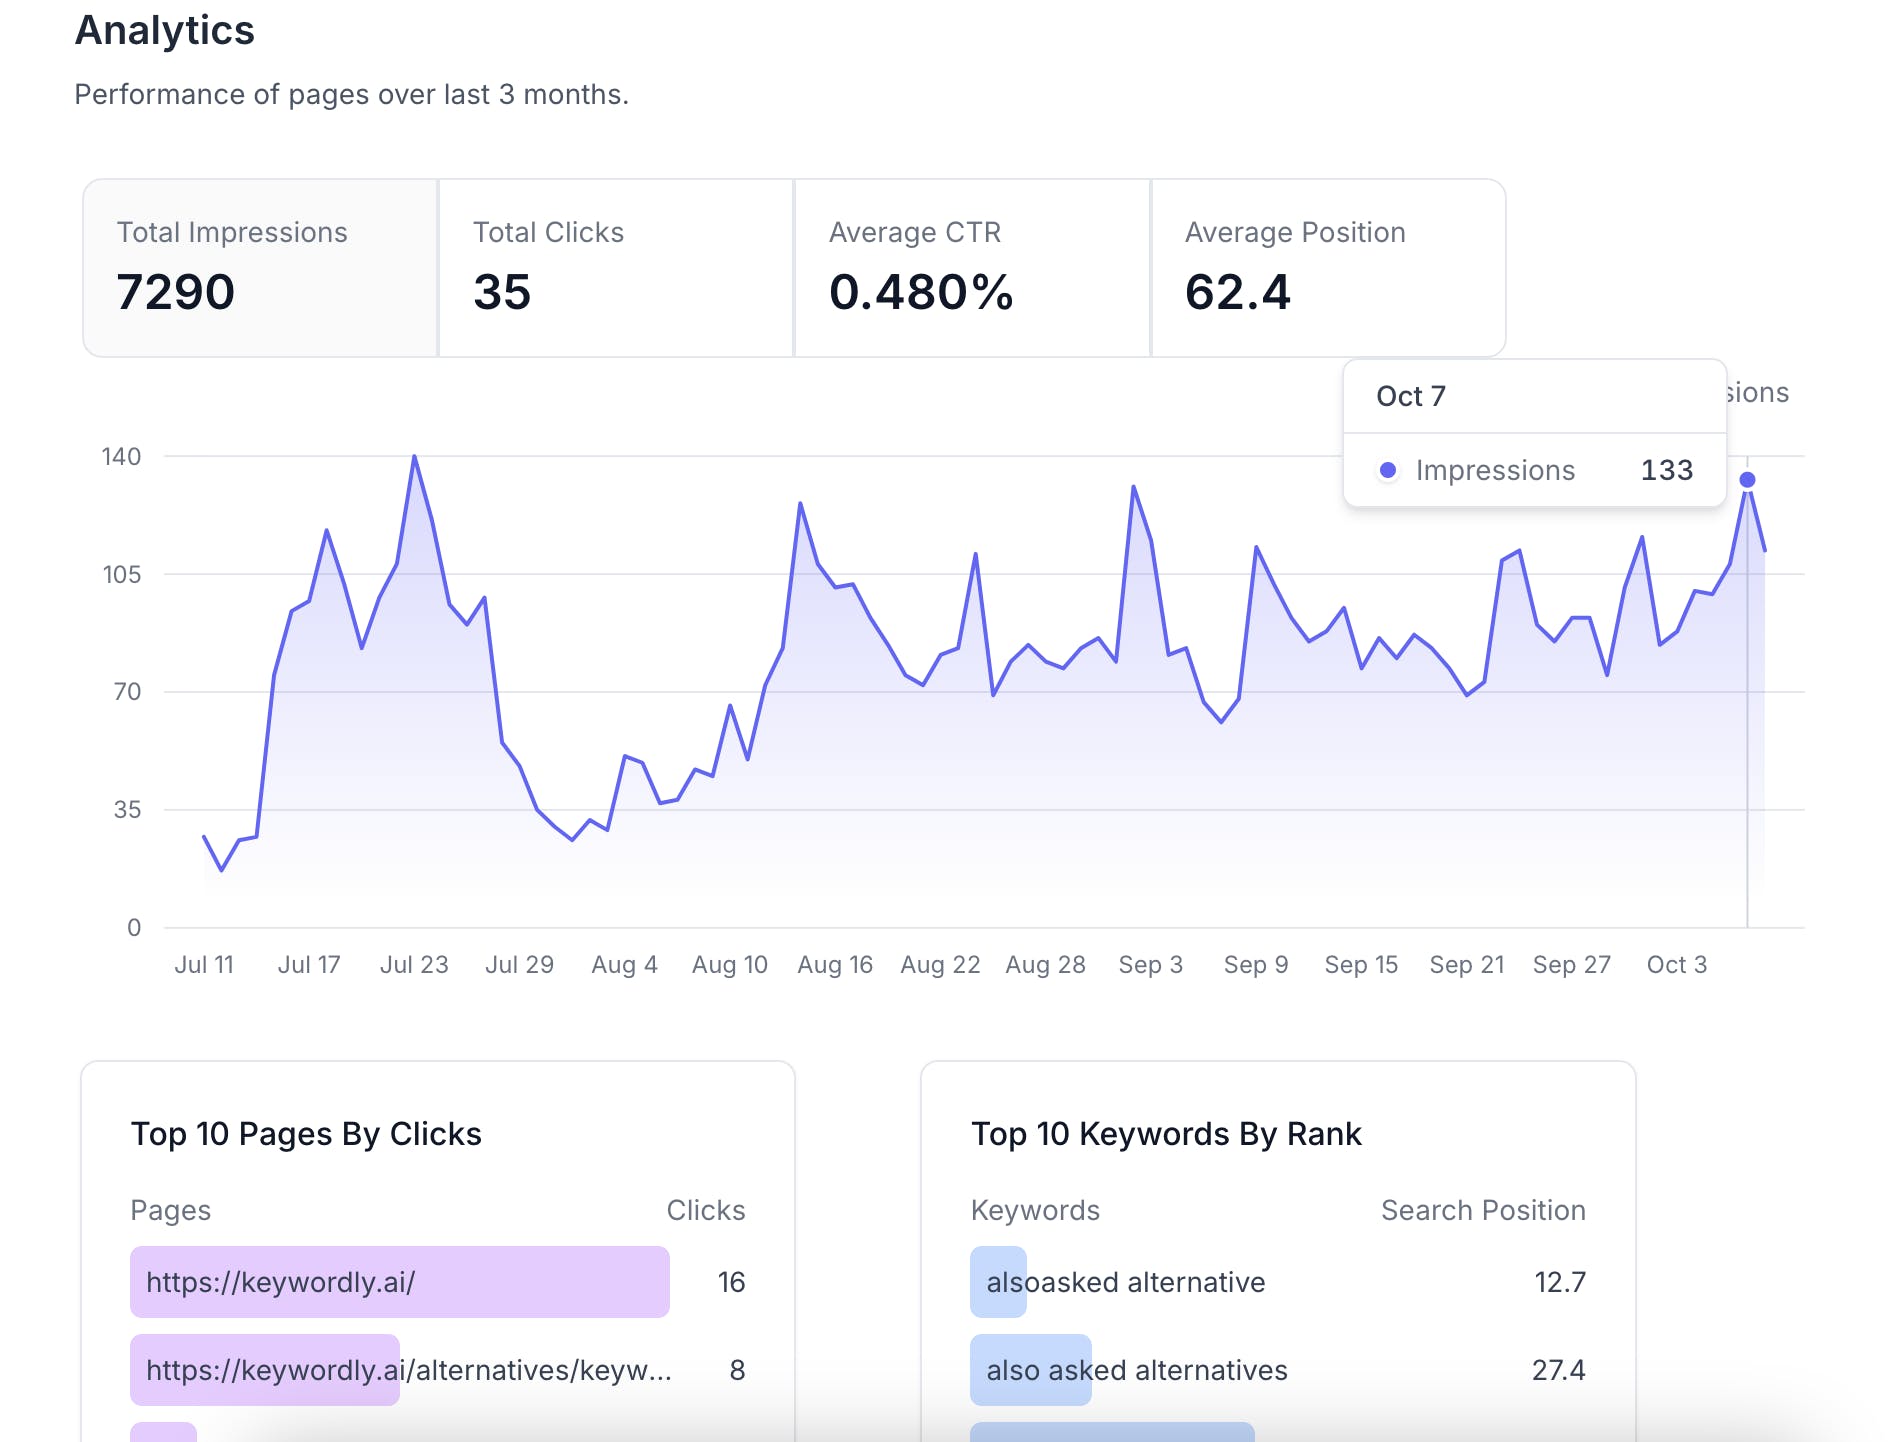Screen dimensions: 1894x1442
Task: Click the Impressions legend dot in tooltip
Action: coord(1388,470)
